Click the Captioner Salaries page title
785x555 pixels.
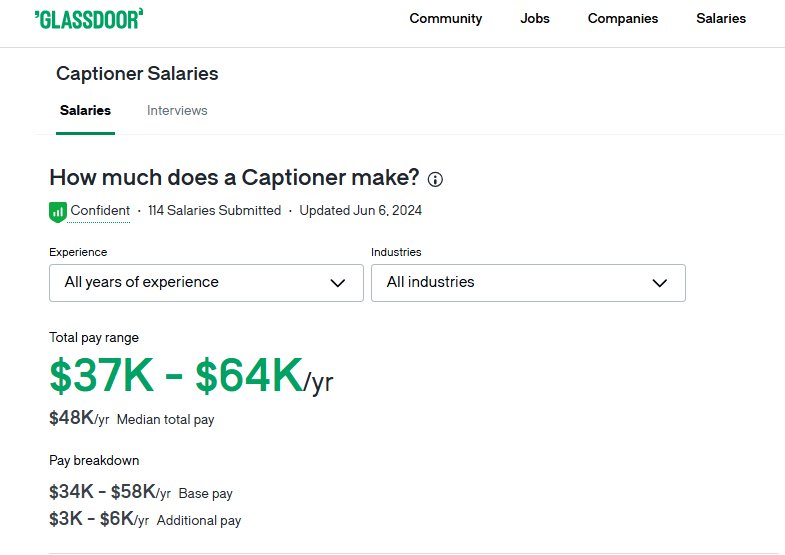[x=137, y=74]
